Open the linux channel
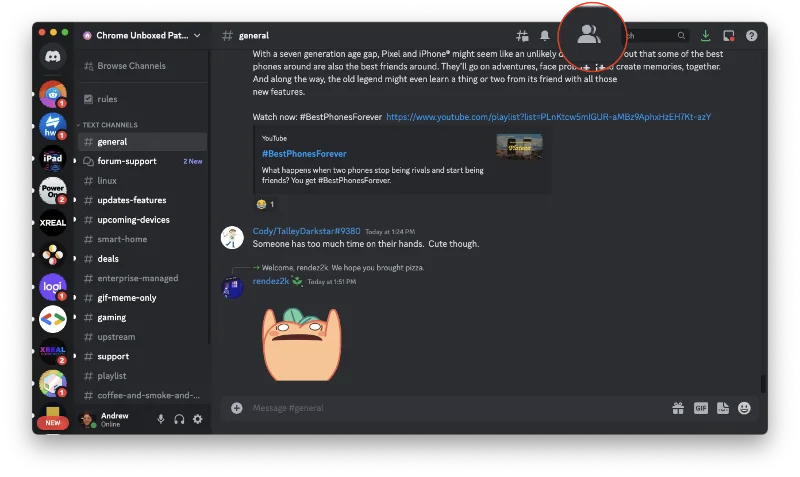This screenshot has width=800, height=477. (142, 181)
